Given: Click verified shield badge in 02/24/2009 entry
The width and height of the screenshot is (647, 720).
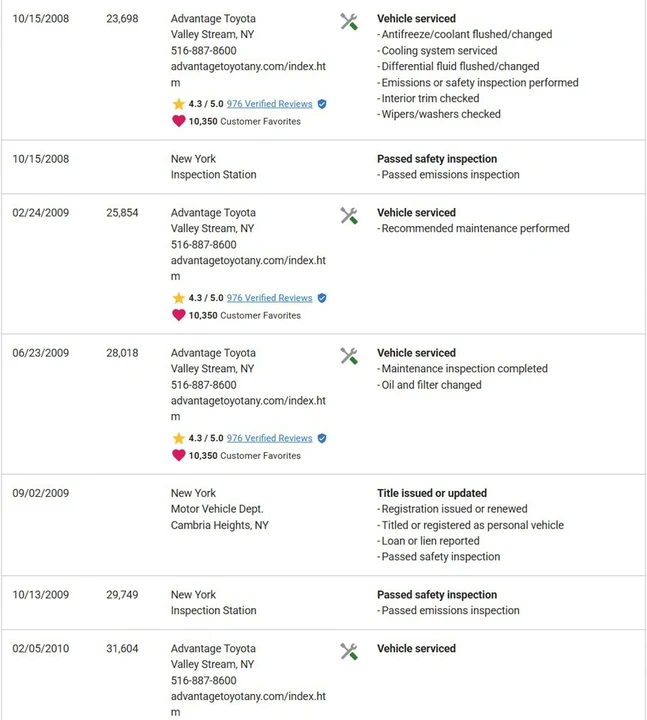Looking at the screenshot, I should coord(322,298).
